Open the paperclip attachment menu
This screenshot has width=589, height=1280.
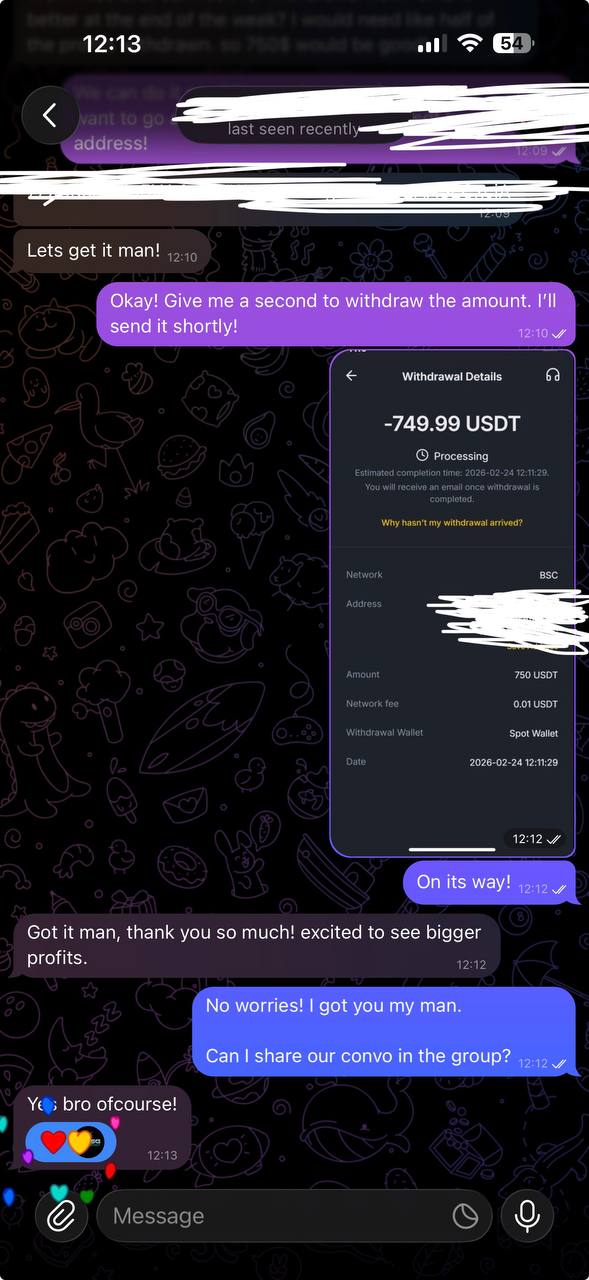62,1216
